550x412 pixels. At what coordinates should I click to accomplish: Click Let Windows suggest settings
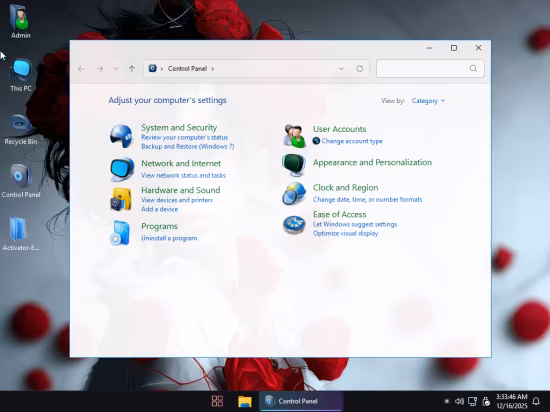click(x=355, y=224)
